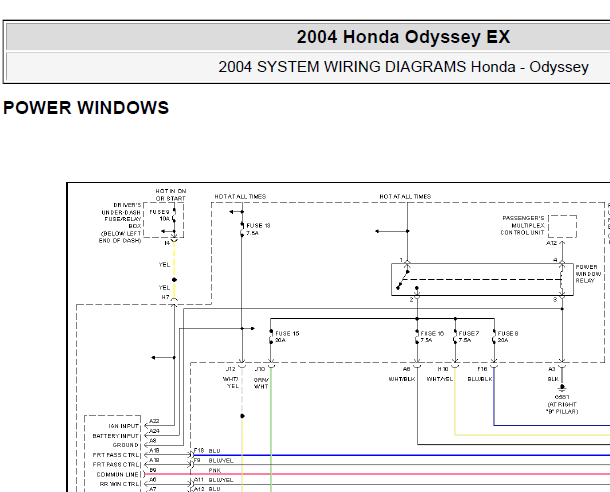Click the "A22" terminal label
Viewport: 610px width, 492px height.
(x=154, y=421)
